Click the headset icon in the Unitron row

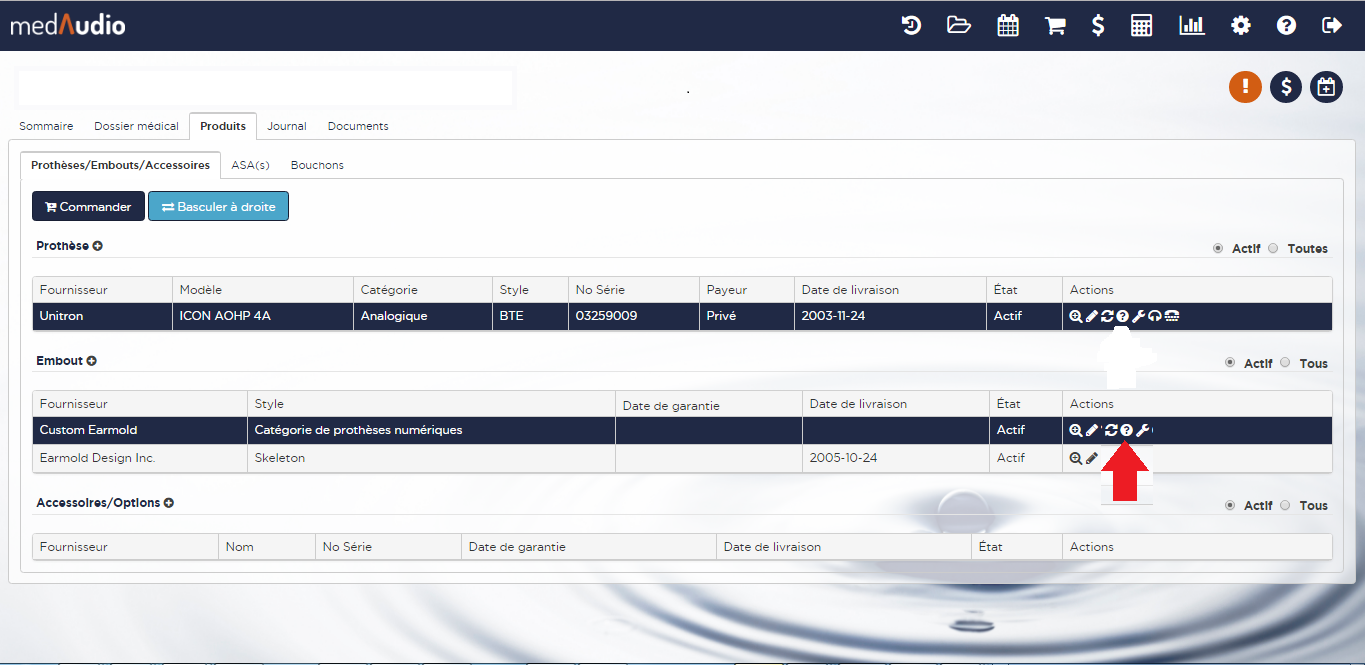(1155, 316)
